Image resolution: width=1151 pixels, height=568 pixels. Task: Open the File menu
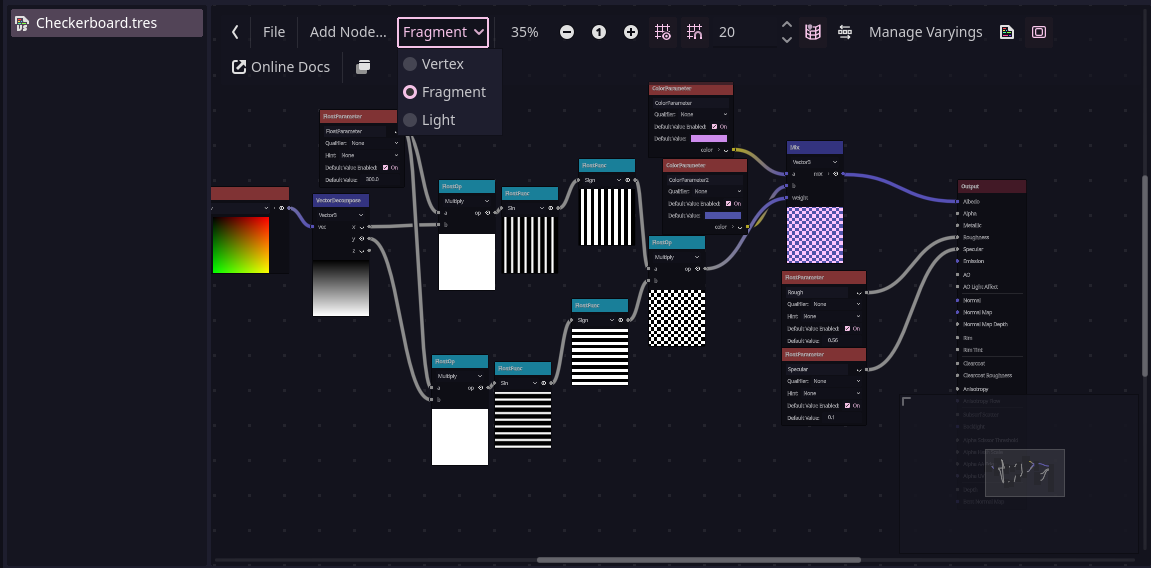(x=274, y=32)
